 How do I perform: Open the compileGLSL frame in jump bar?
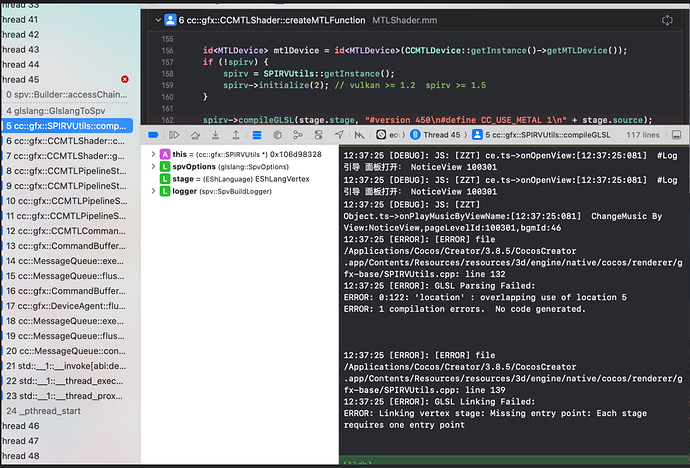click(541, 135)
